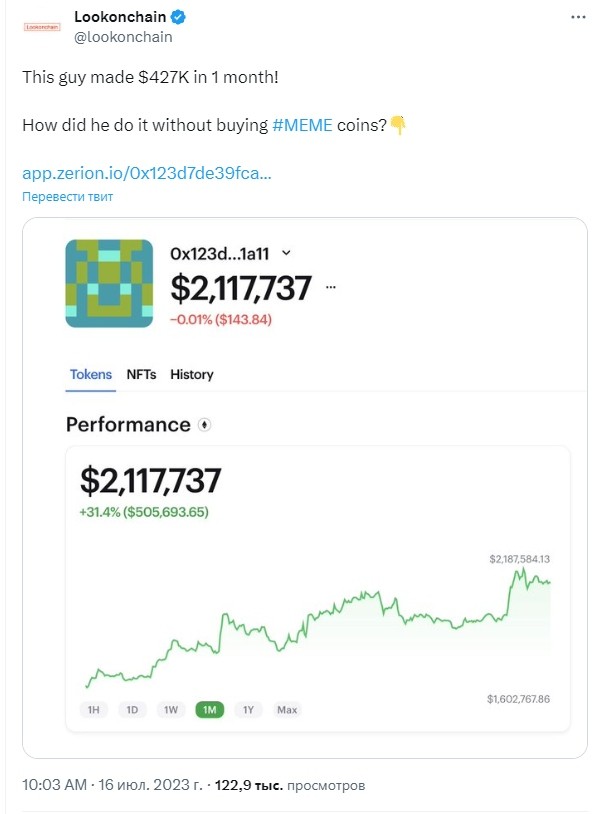
Task: Switch to the Tokens tab
Action: click(91, 374)
